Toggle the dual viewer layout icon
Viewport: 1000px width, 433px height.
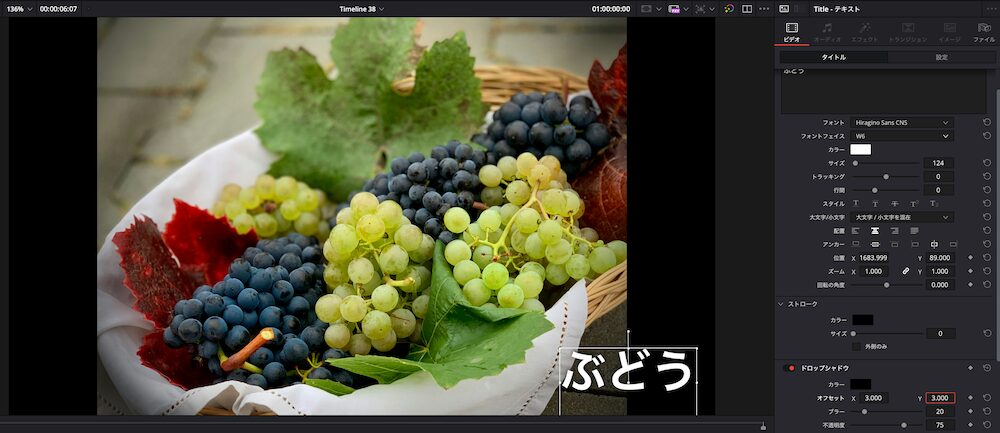coord(747,9)
